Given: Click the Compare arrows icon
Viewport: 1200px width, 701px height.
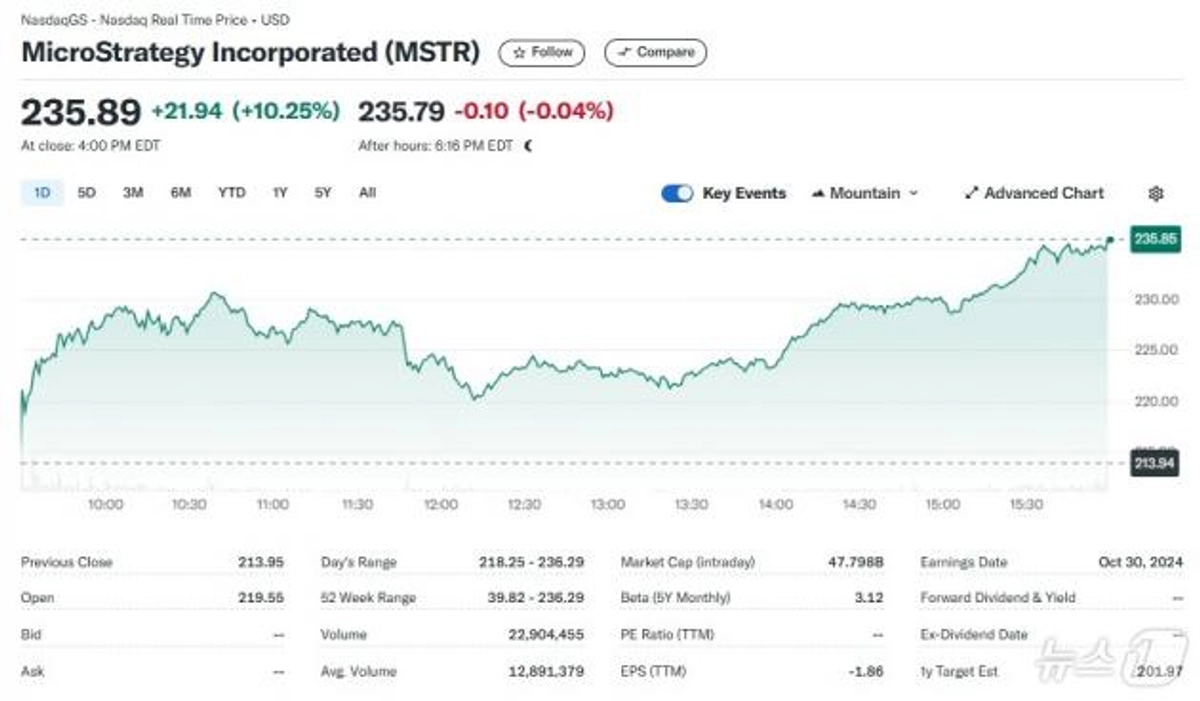Looking at the screenshot, I should tap(625, 53).
